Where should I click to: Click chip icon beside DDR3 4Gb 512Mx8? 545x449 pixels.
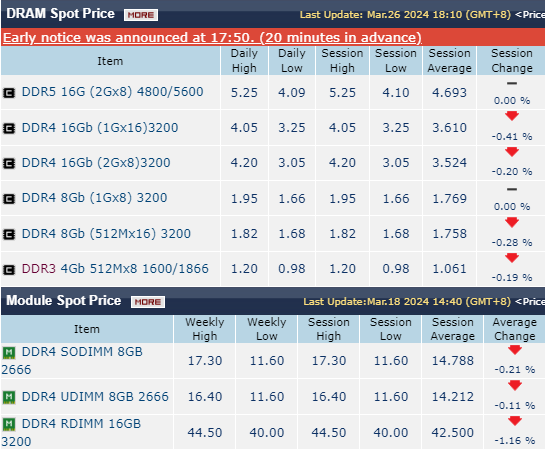pos(9,270)
